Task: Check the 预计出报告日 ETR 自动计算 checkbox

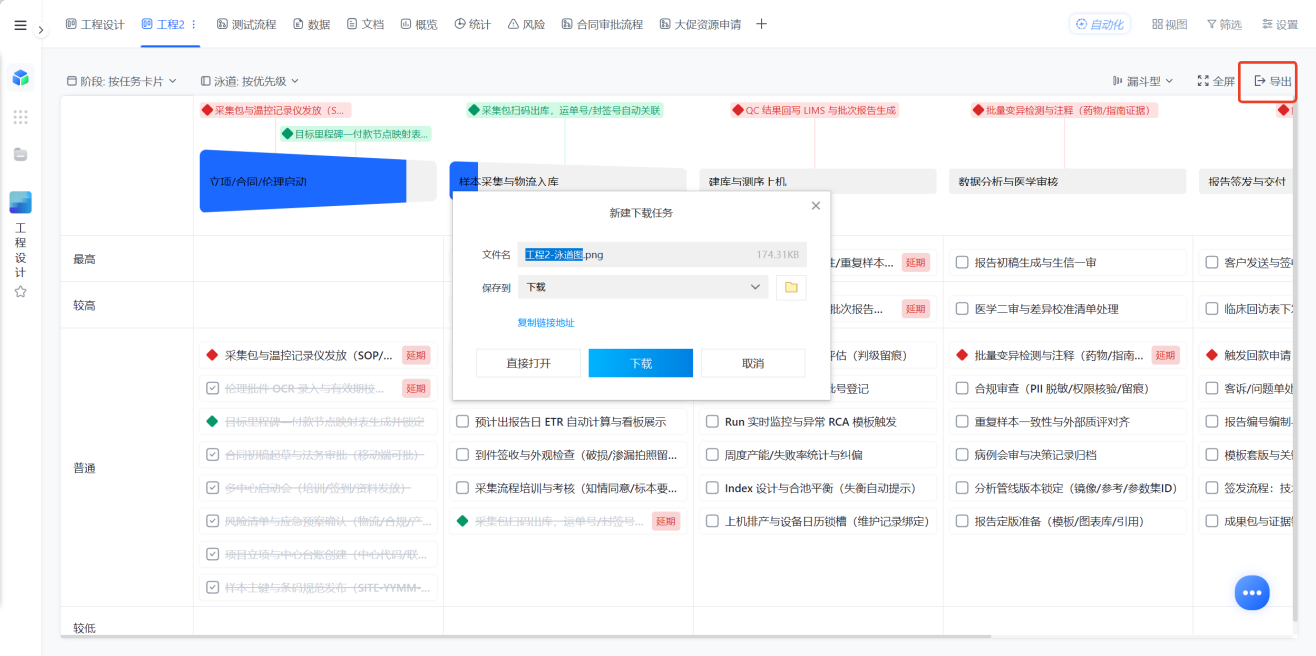Action: [x=462, y=422]
